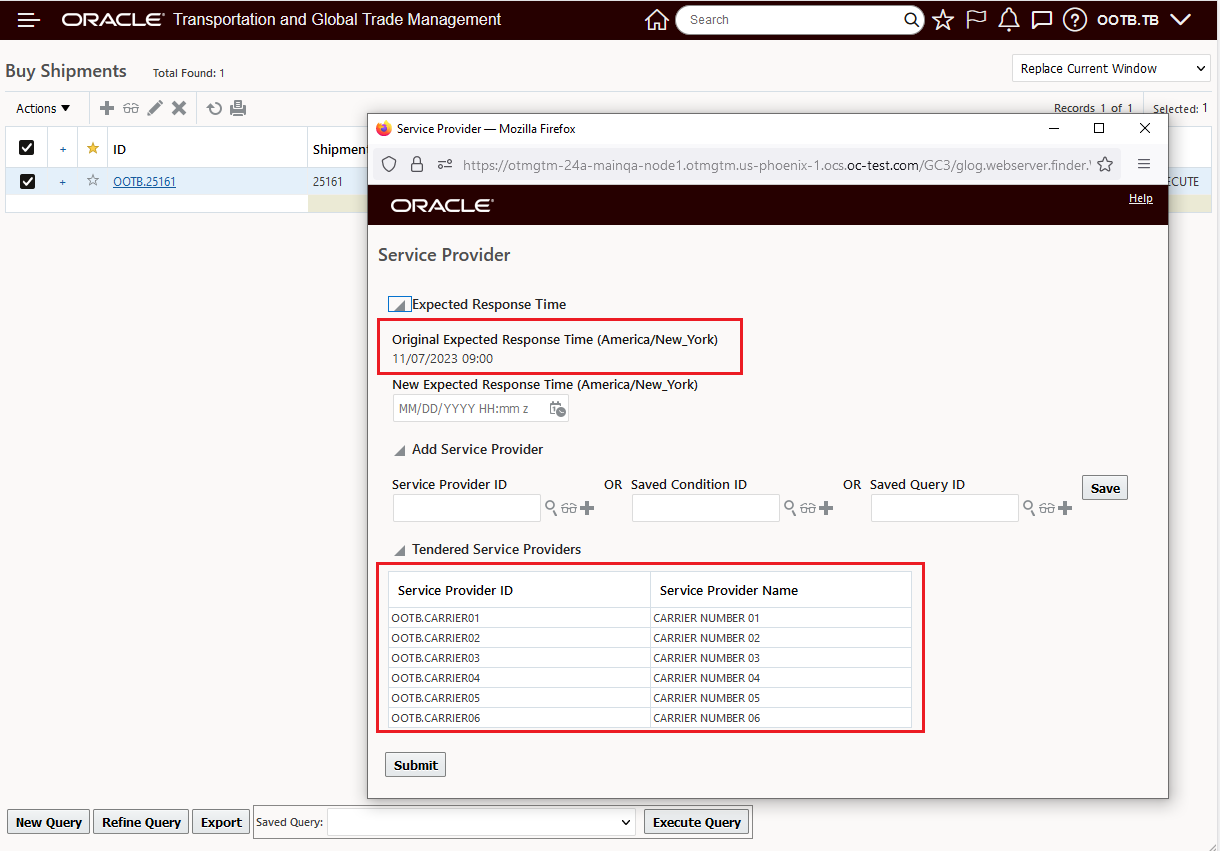The height and width of the screenshot is (851, 1220).
Task: Toggle favorite star for OOTB.25161
Action: 93,181
